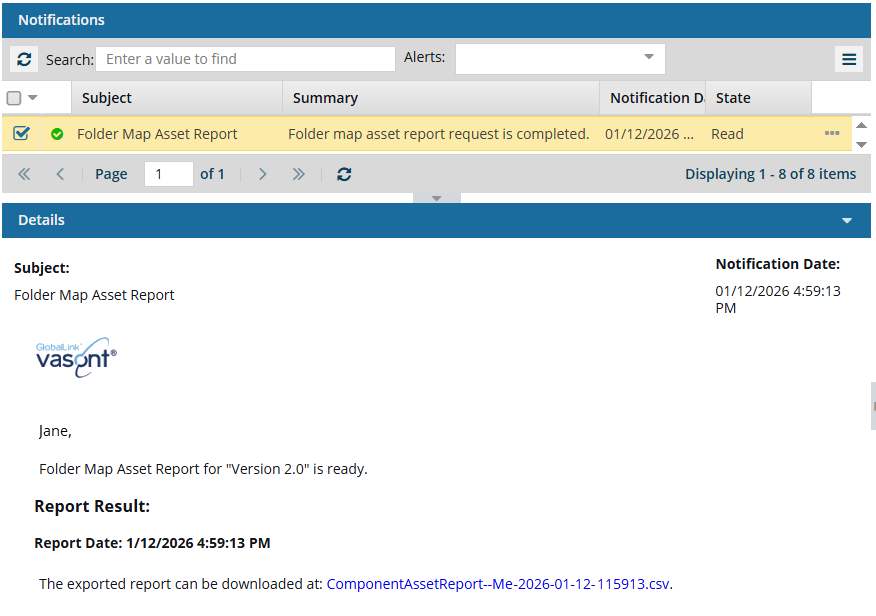
Task: Click the row actions ellipsis icon
Action: click(x=832, y=134)
